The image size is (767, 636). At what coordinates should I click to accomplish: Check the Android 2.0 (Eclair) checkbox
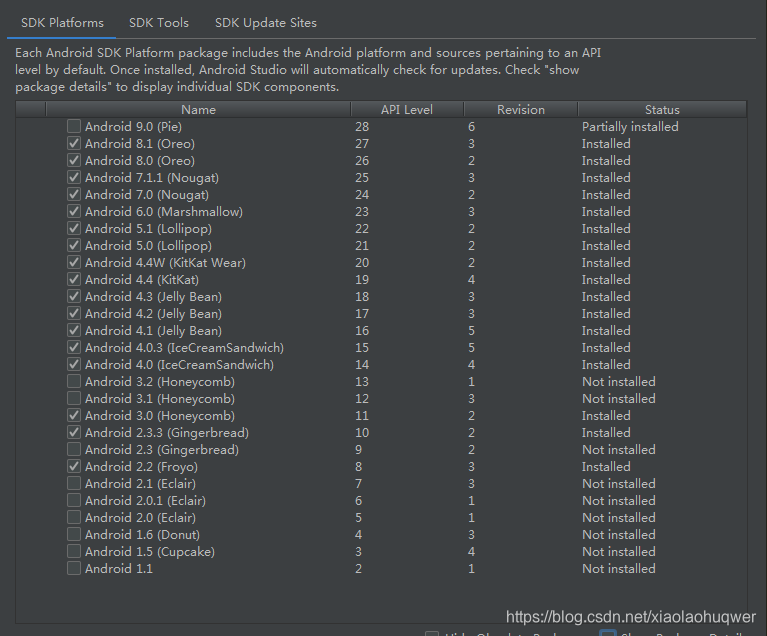tap(74, 517)
